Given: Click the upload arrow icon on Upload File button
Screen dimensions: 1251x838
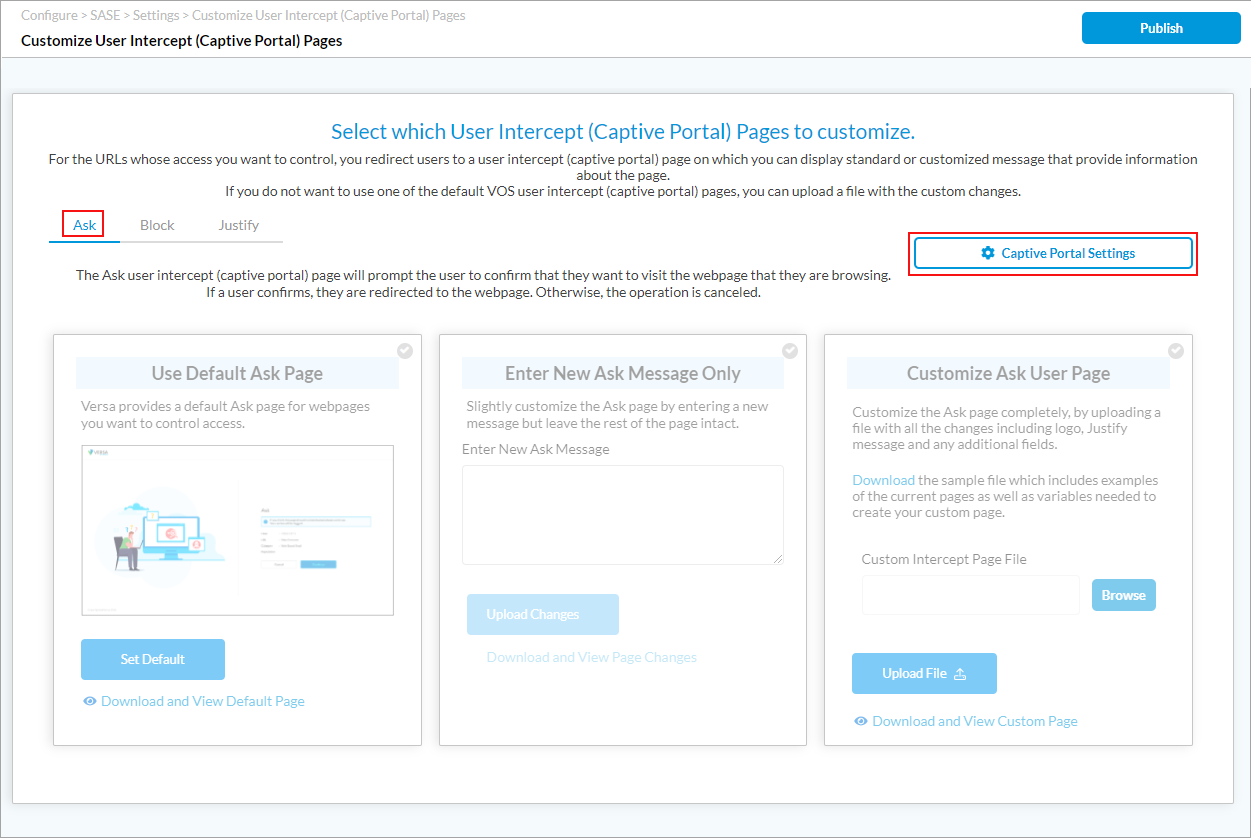Looking at the screenshot, I should [959, 673].
